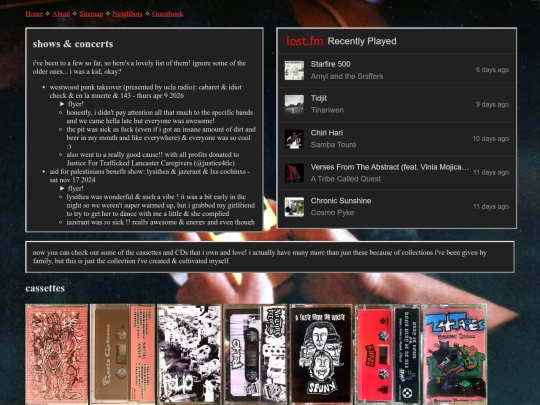
Task: Click the Cosmo Pyke artist name
Action: click(x=332, y=212)
